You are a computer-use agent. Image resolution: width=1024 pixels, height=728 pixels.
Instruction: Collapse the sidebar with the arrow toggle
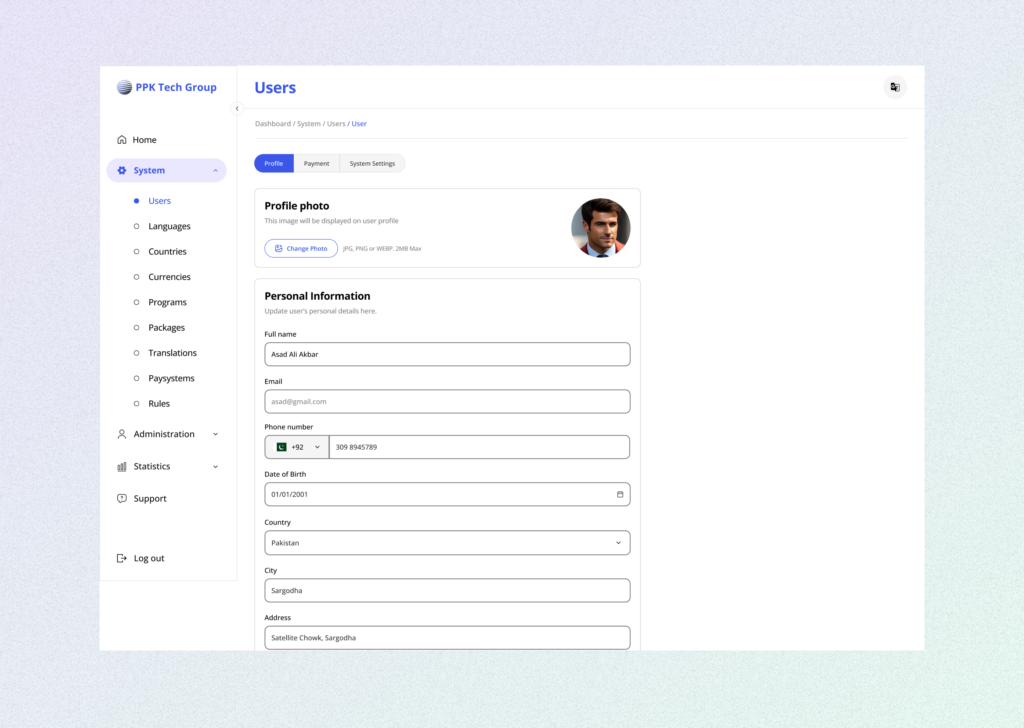coord(237,109)
